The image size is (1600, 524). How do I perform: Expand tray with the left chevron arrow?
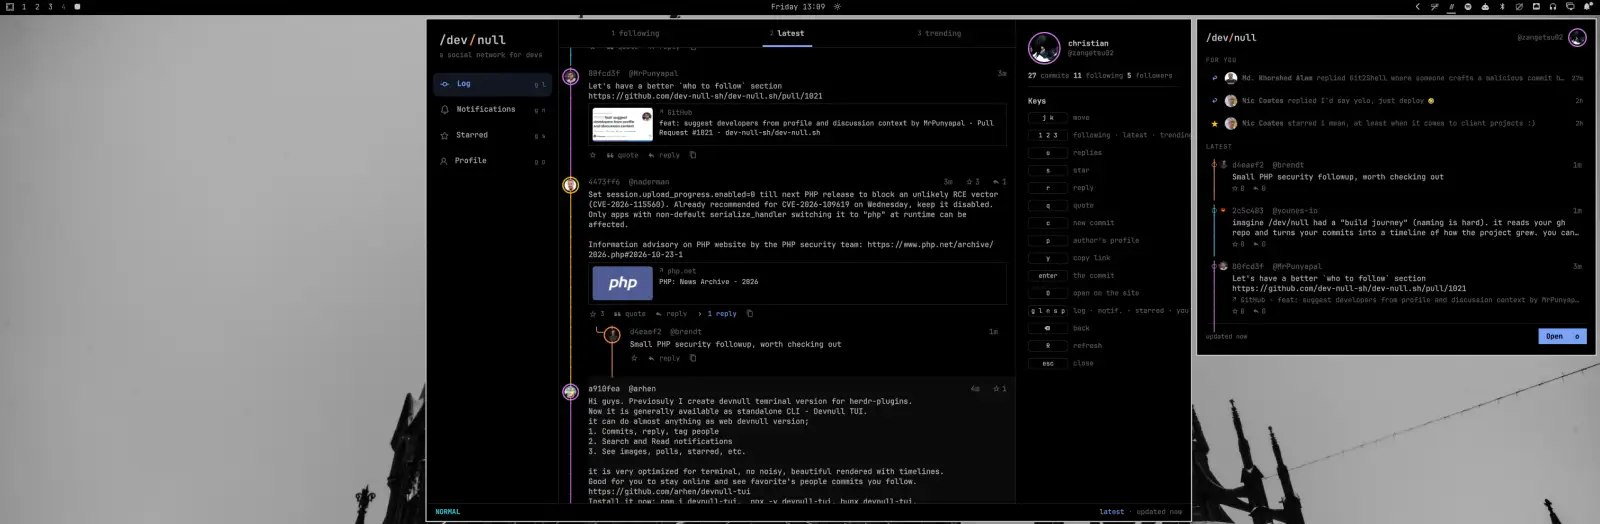tap(1417, 6)
